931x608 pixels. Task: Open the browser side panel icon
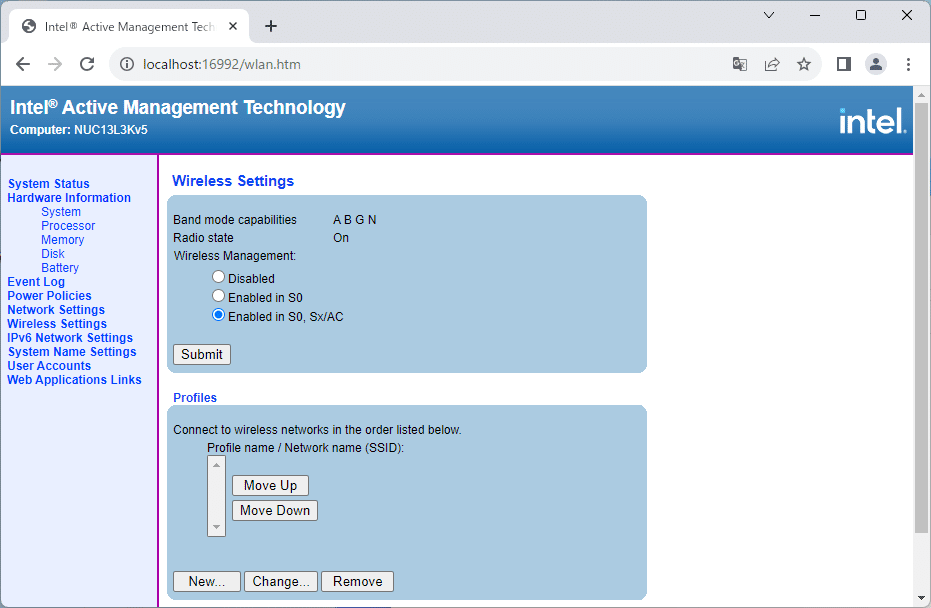coord(844,64)
